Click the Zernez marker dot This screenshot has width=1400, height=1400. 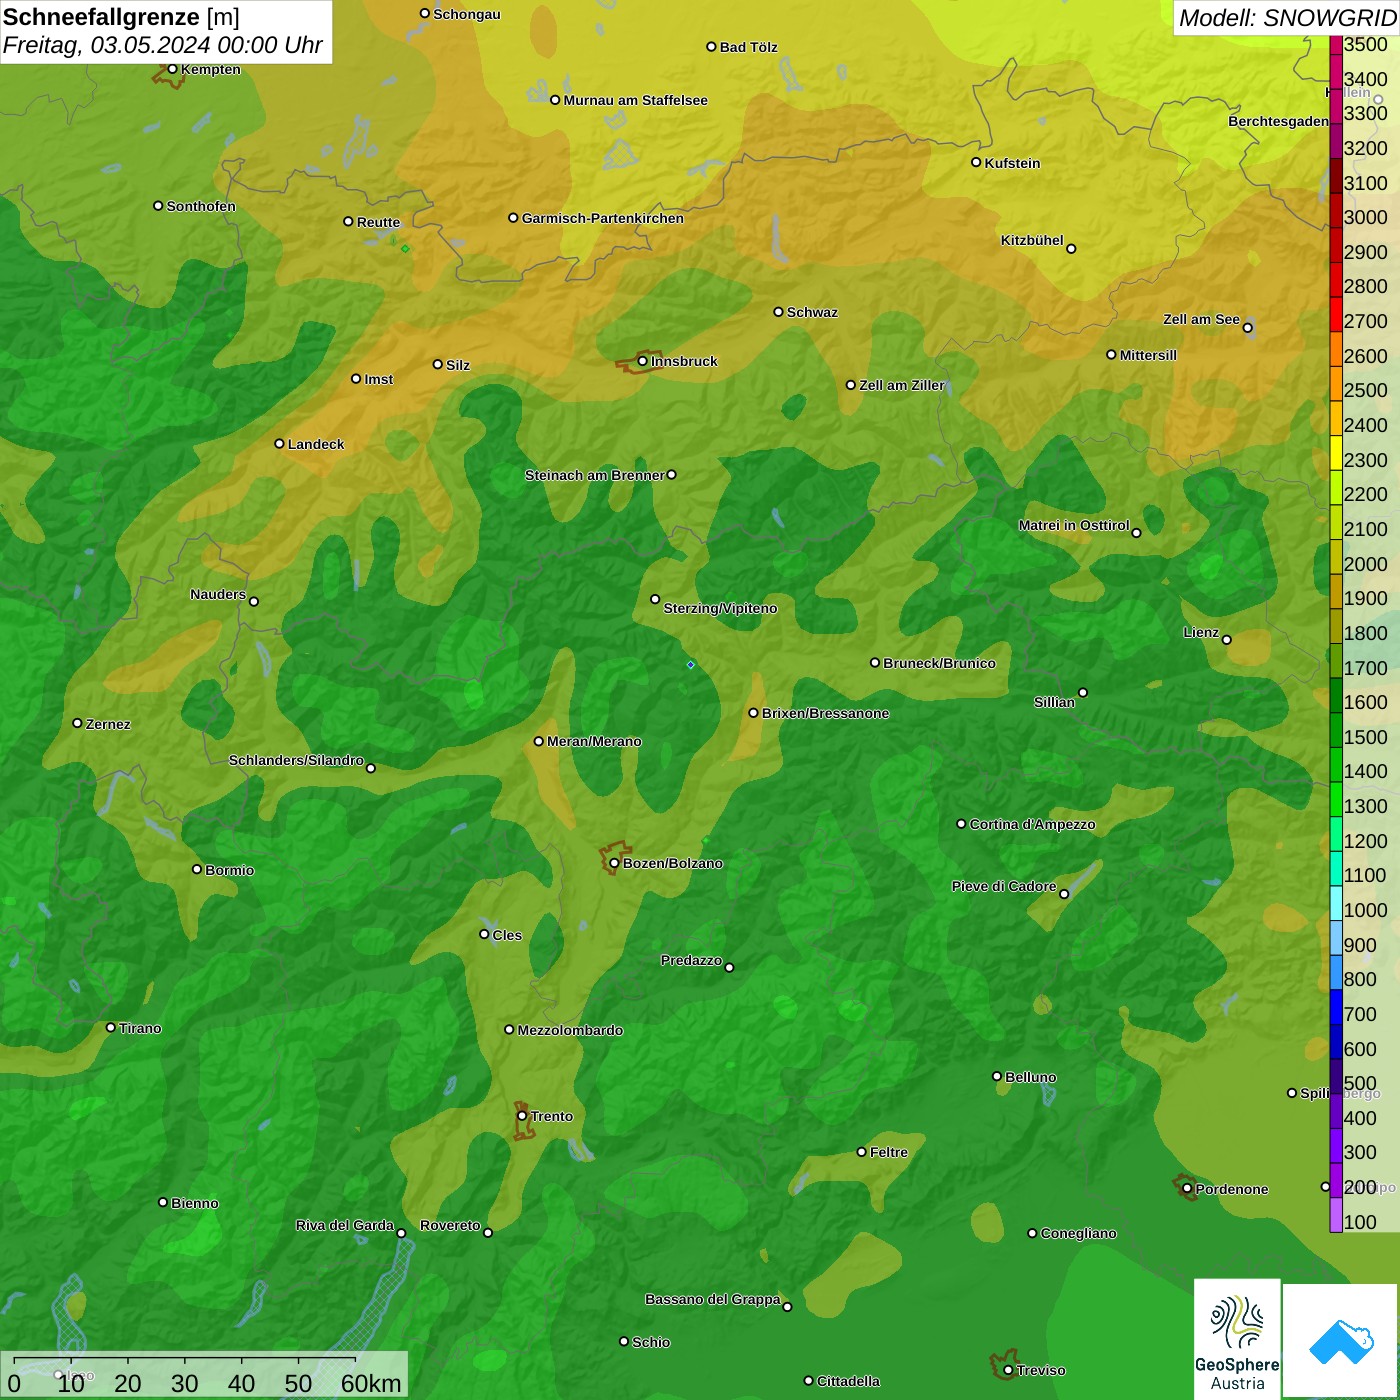pyautogui.click(x=78, y=723)
